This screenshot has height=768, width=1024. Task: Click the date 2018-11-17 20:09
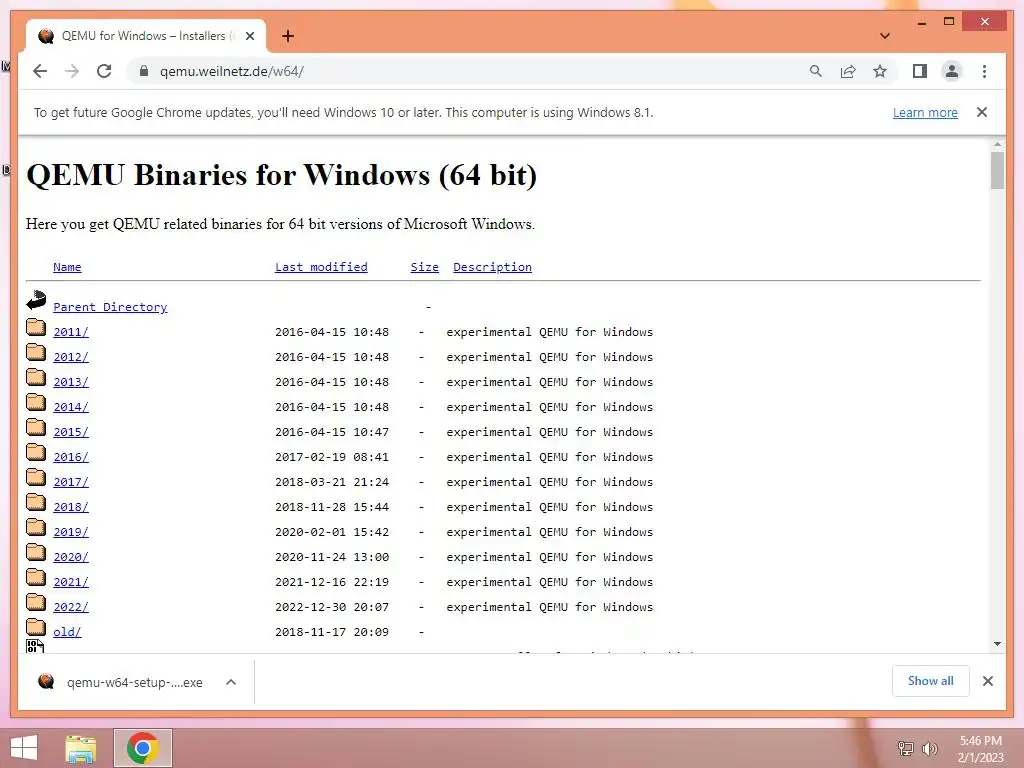point(332,632)
